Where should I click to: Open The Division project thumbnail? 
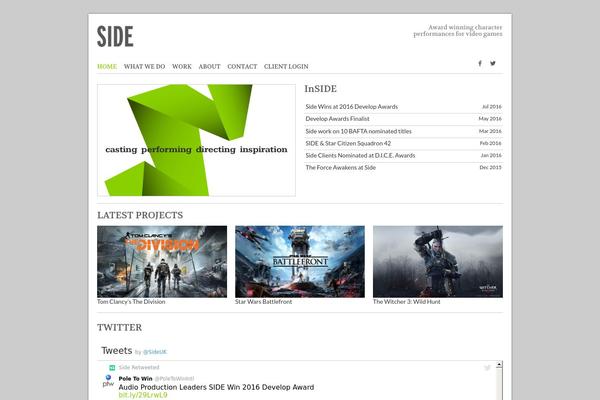162,261
